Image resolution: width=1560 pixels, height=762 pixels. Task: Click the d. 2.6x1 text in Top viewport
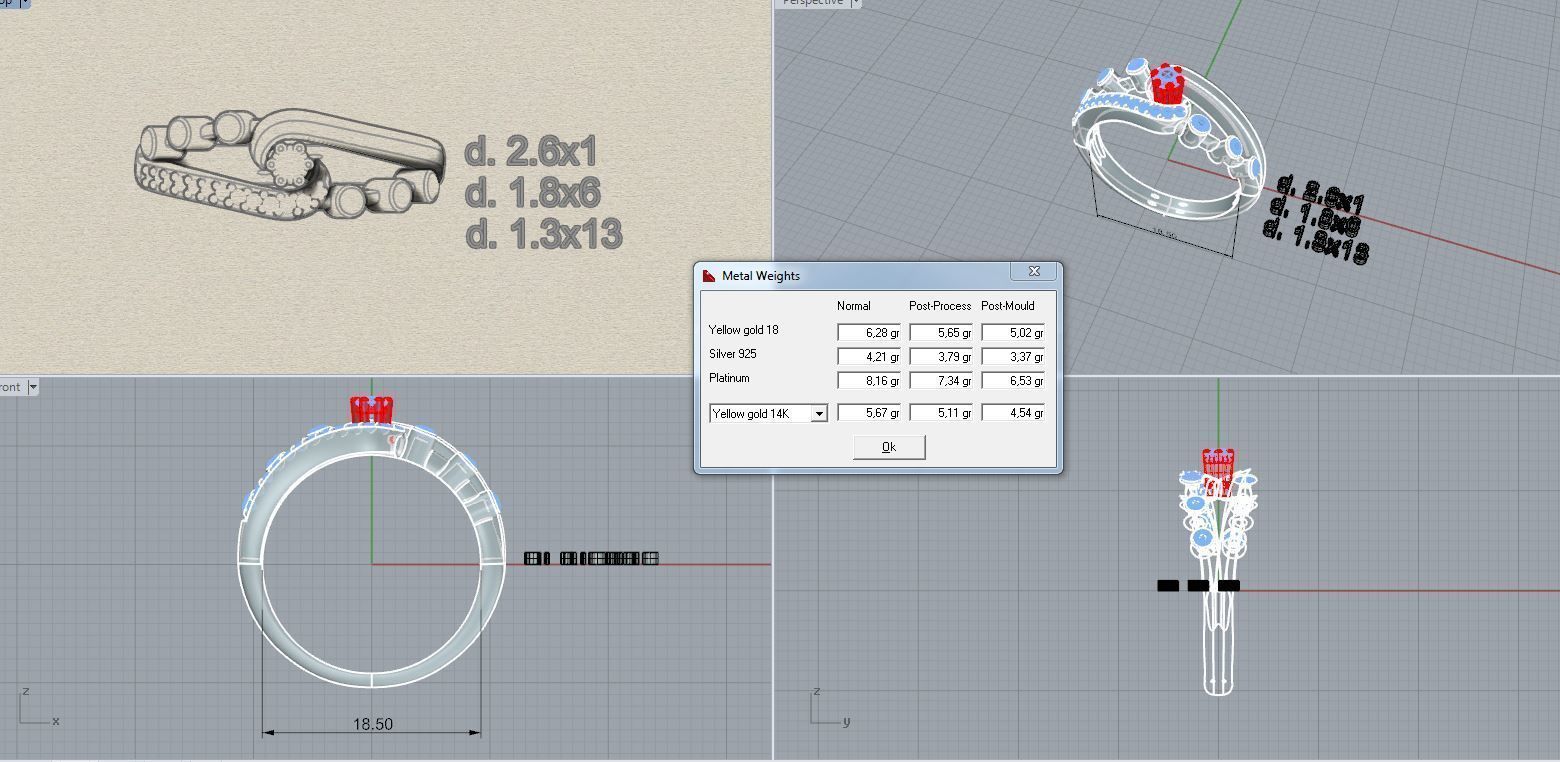coord(531,152)
